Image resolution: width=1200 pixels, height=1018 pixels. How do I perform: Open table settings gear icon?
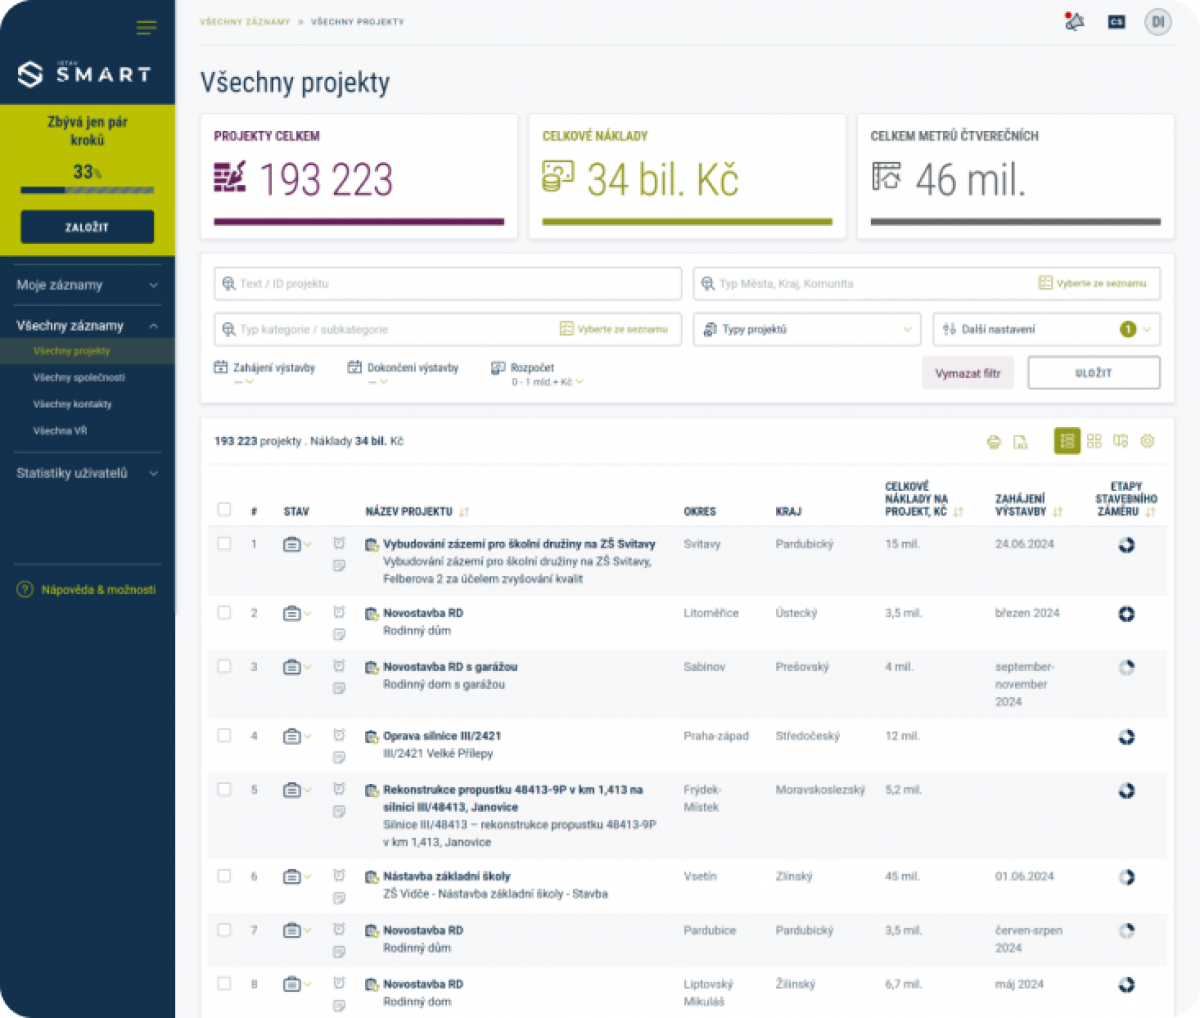[x=1147, y=441]
